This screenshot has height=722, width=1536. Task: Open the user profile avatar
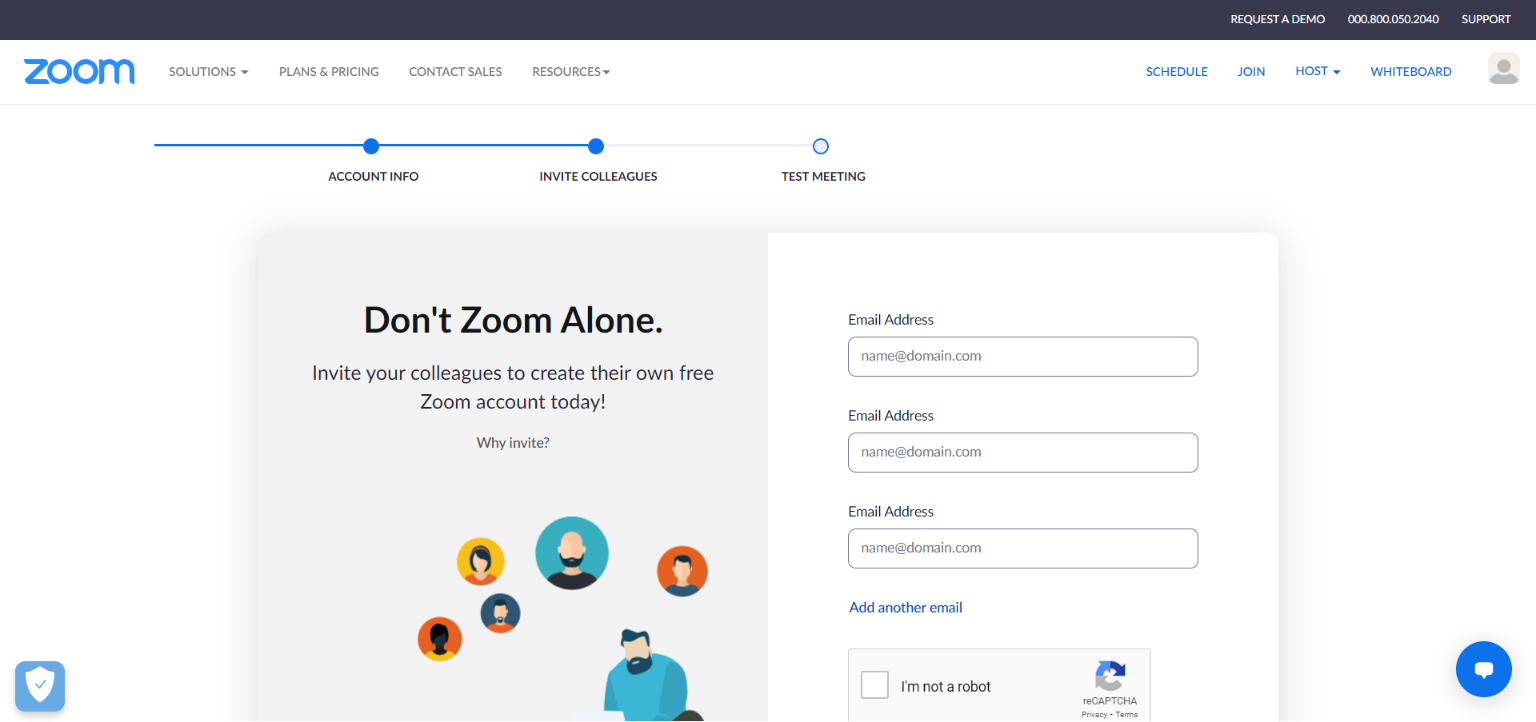1503,69
